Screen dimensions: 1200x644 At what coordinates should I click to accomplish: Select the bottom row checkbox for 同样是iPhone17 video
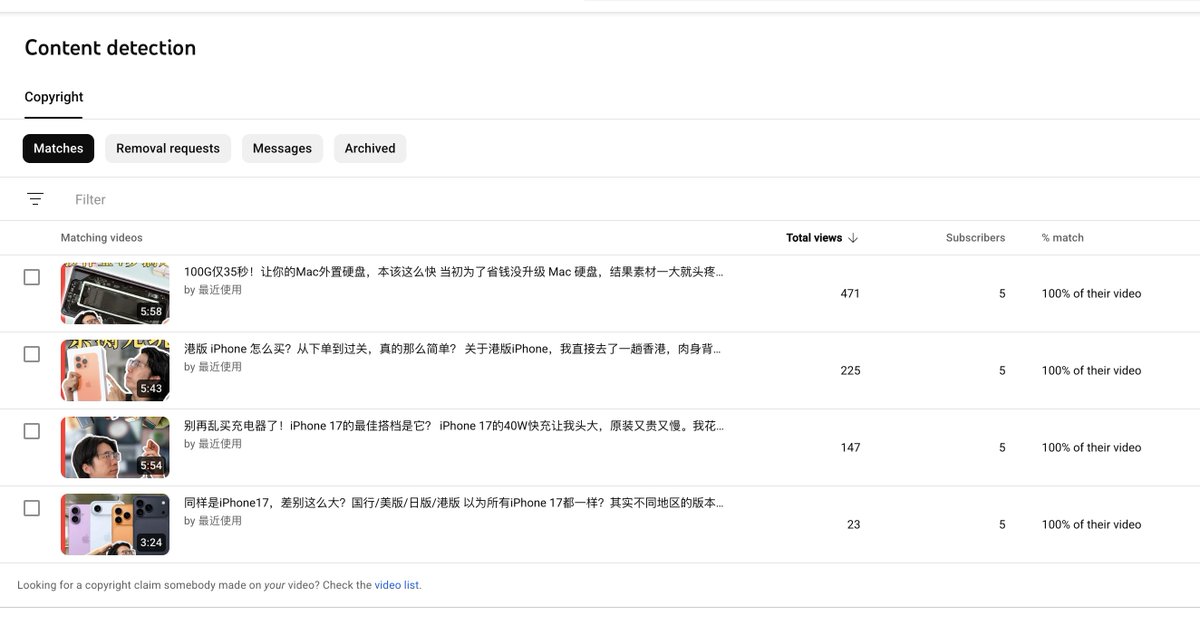[x=31, y=508]
